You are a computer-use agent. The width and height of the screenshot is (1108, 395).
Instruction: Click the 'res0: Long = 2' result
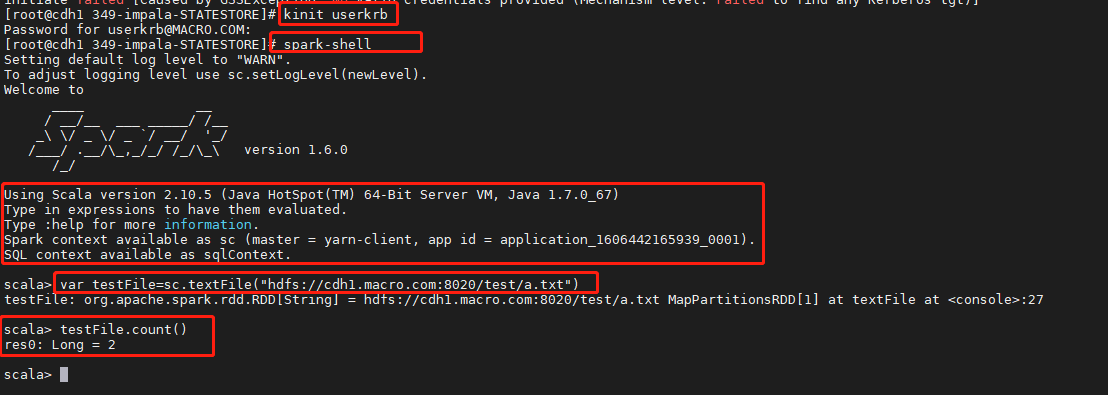pos(59,345)
